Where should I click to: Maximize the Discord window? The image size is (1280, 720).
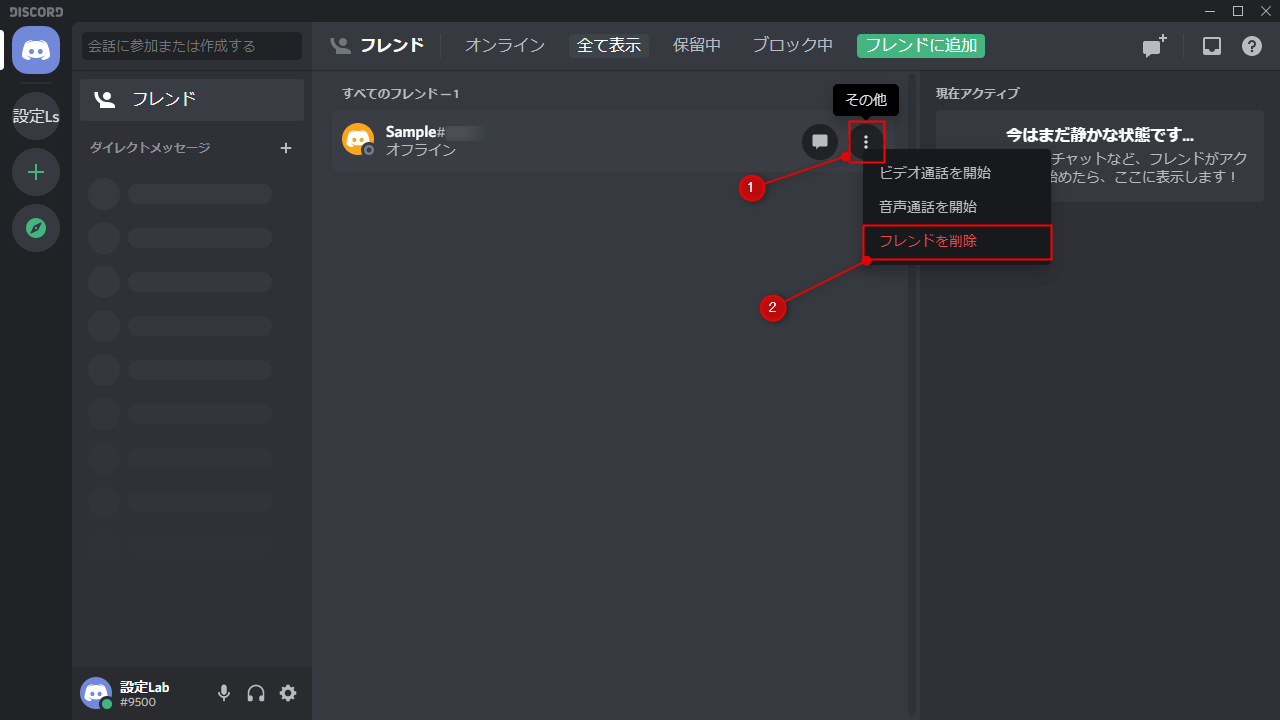click(x=1238, y=11)
